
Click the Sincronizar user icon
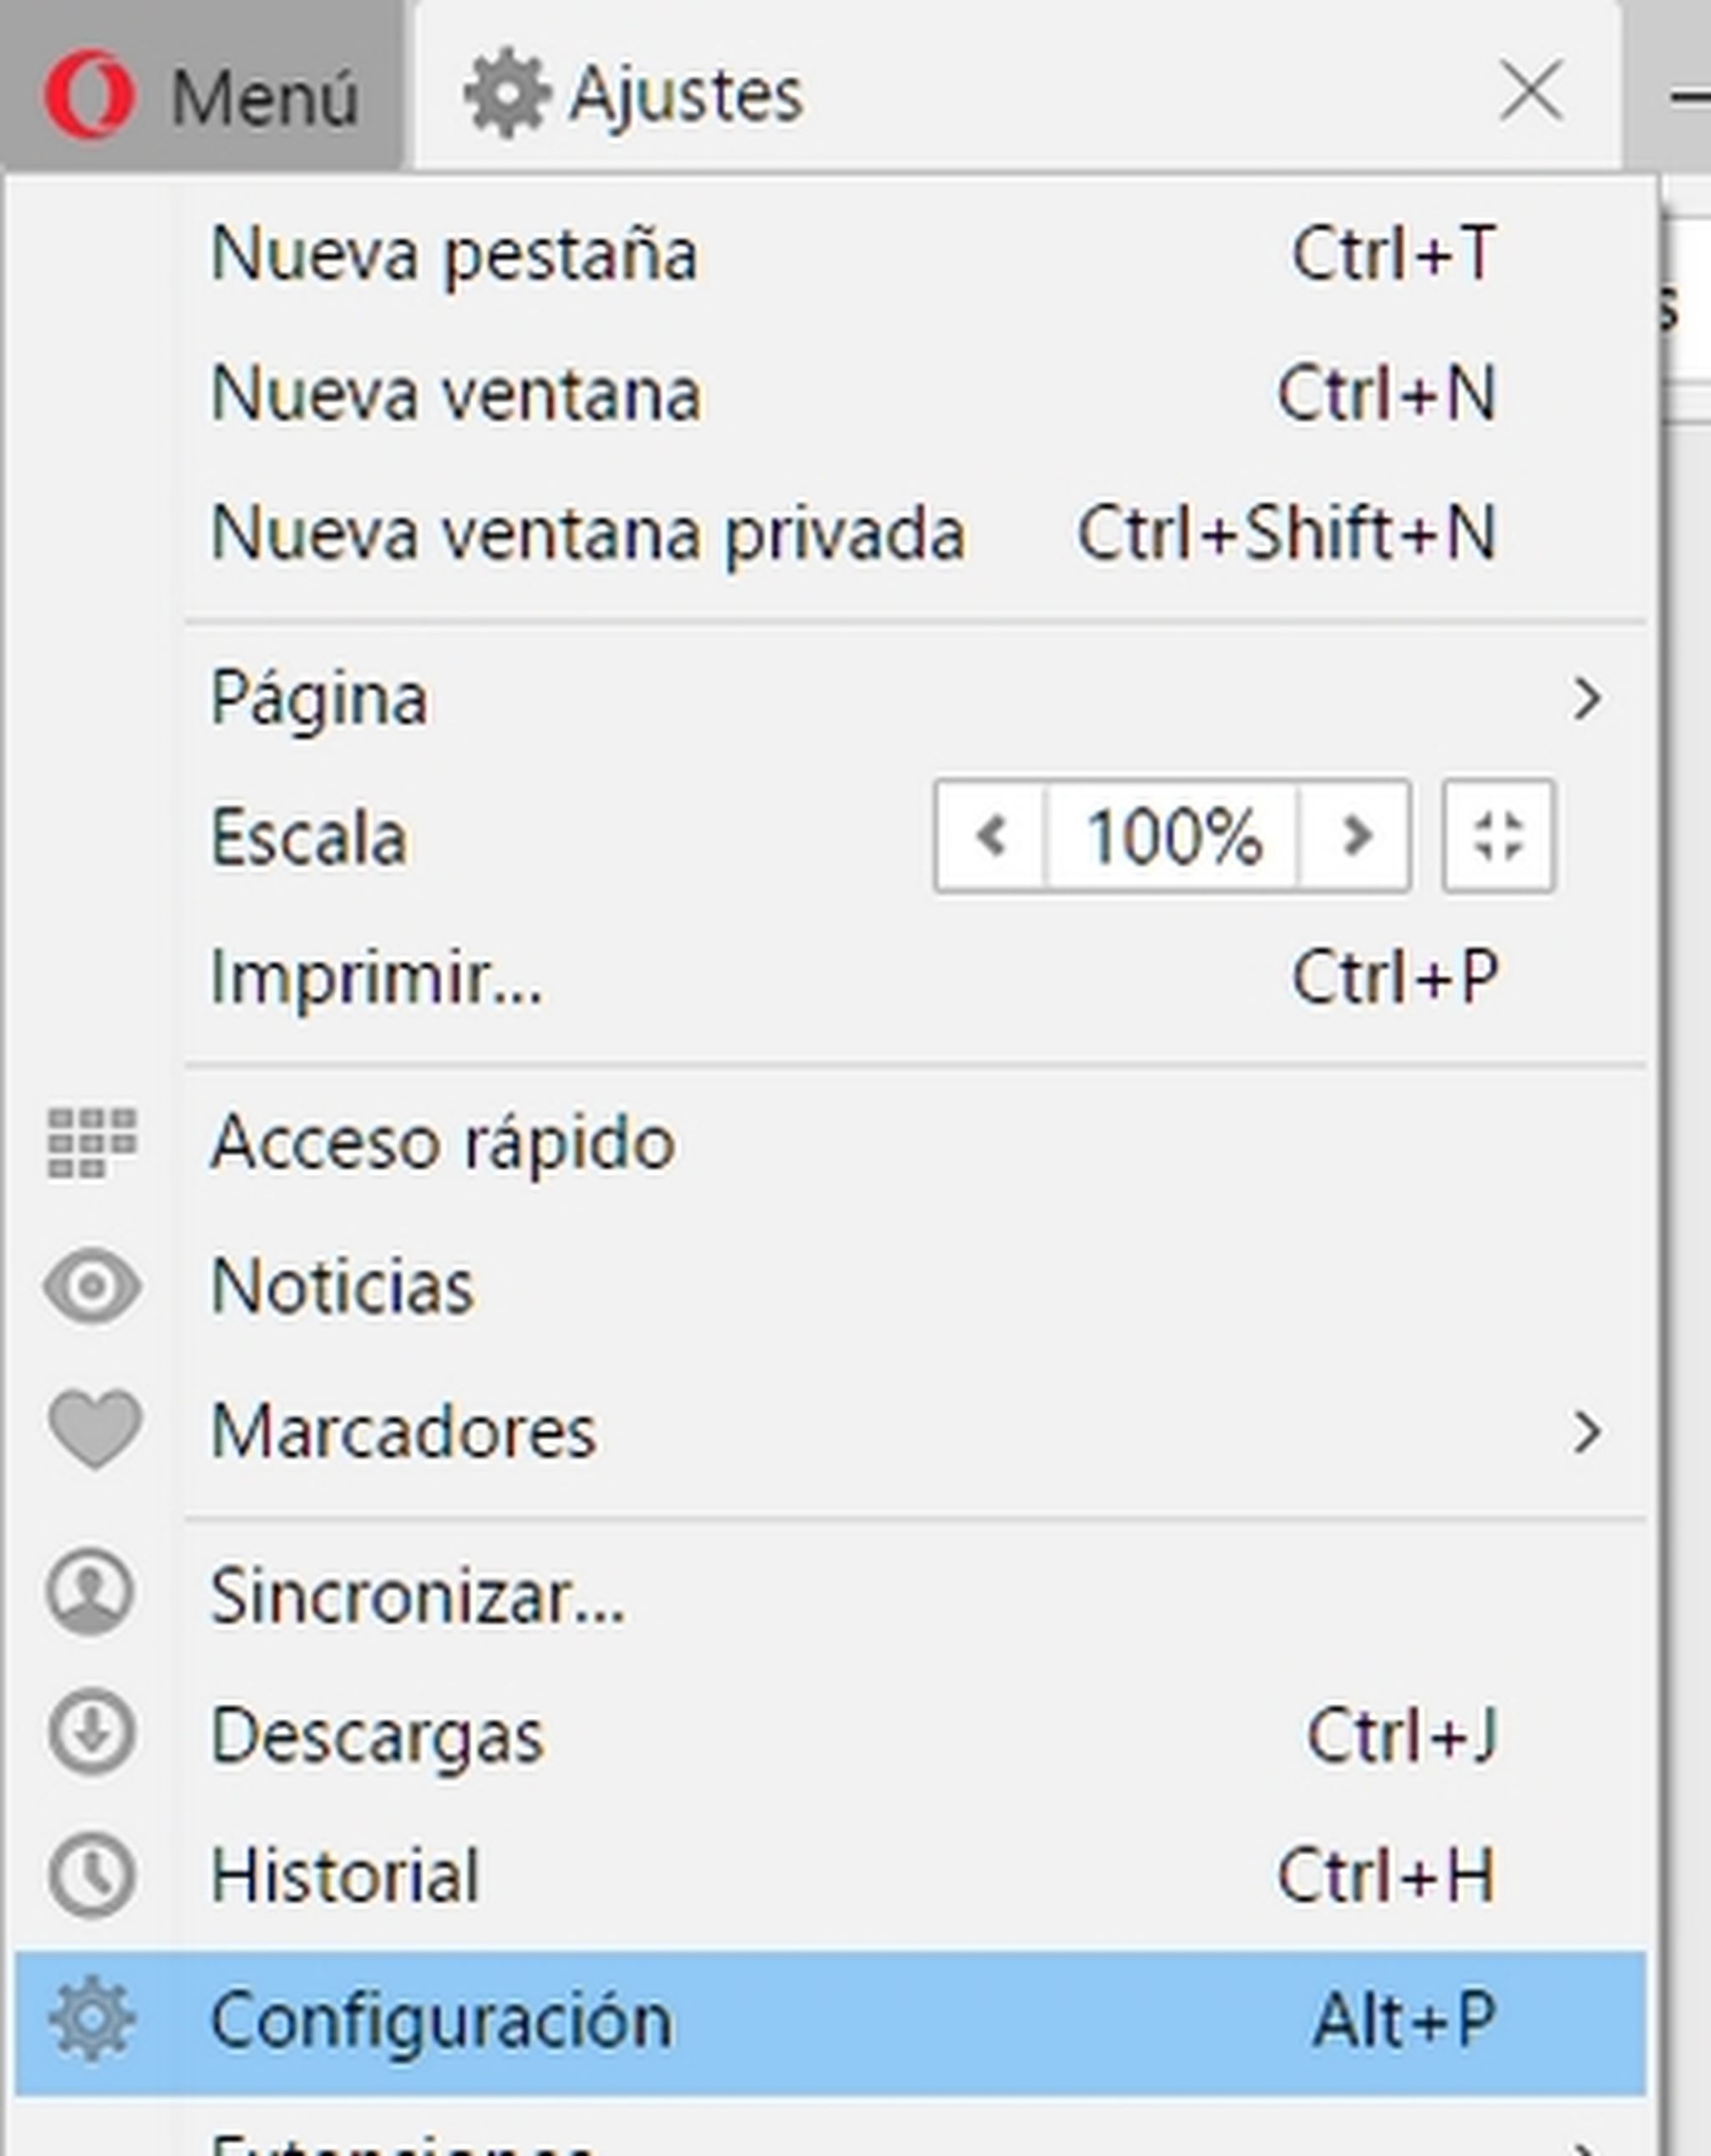point(90,1594)
